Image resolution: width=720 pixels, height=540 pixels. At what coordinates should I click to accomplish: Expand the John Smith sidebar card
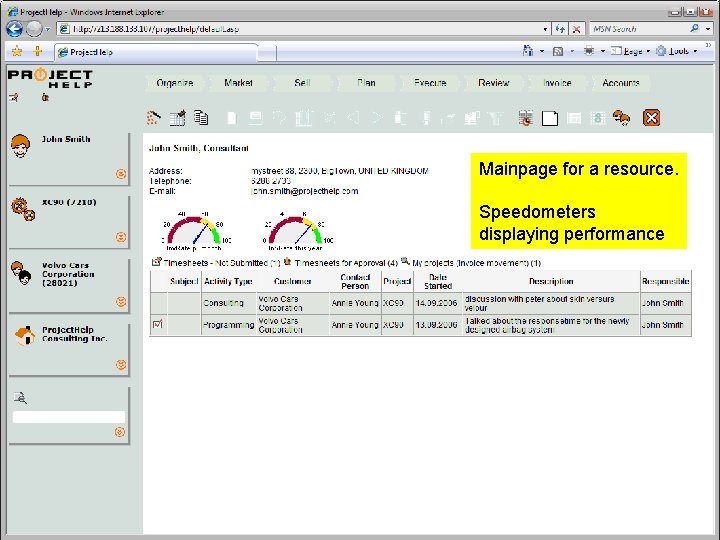[121, 174]
